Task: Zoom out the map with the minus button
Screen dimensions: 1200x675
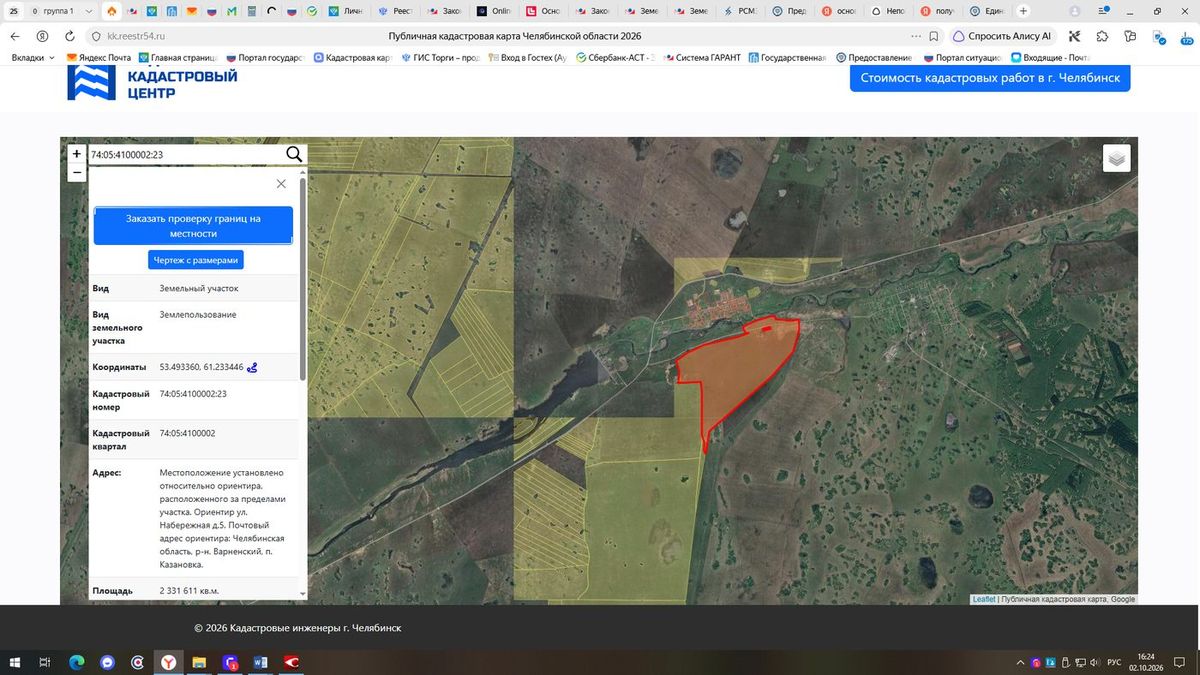Action: pyautogui.click(x=76, y=172)
